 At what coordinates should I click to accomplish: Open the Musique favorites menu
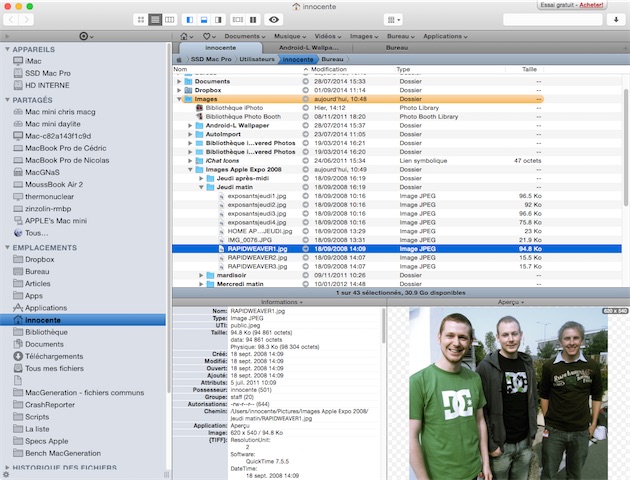click(290, 36)
